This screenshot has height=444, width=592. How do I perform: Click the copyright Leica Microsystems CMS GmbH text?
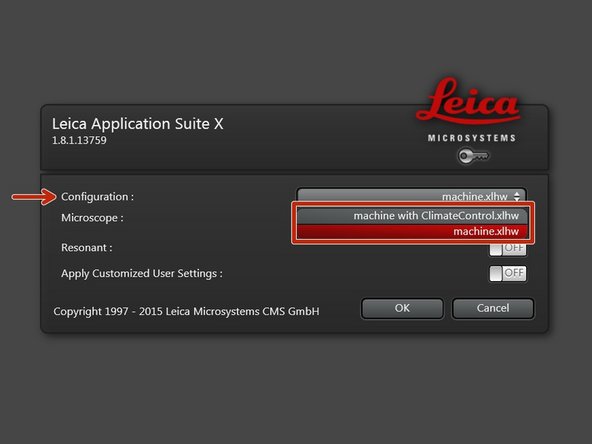[x=186, y=311]
